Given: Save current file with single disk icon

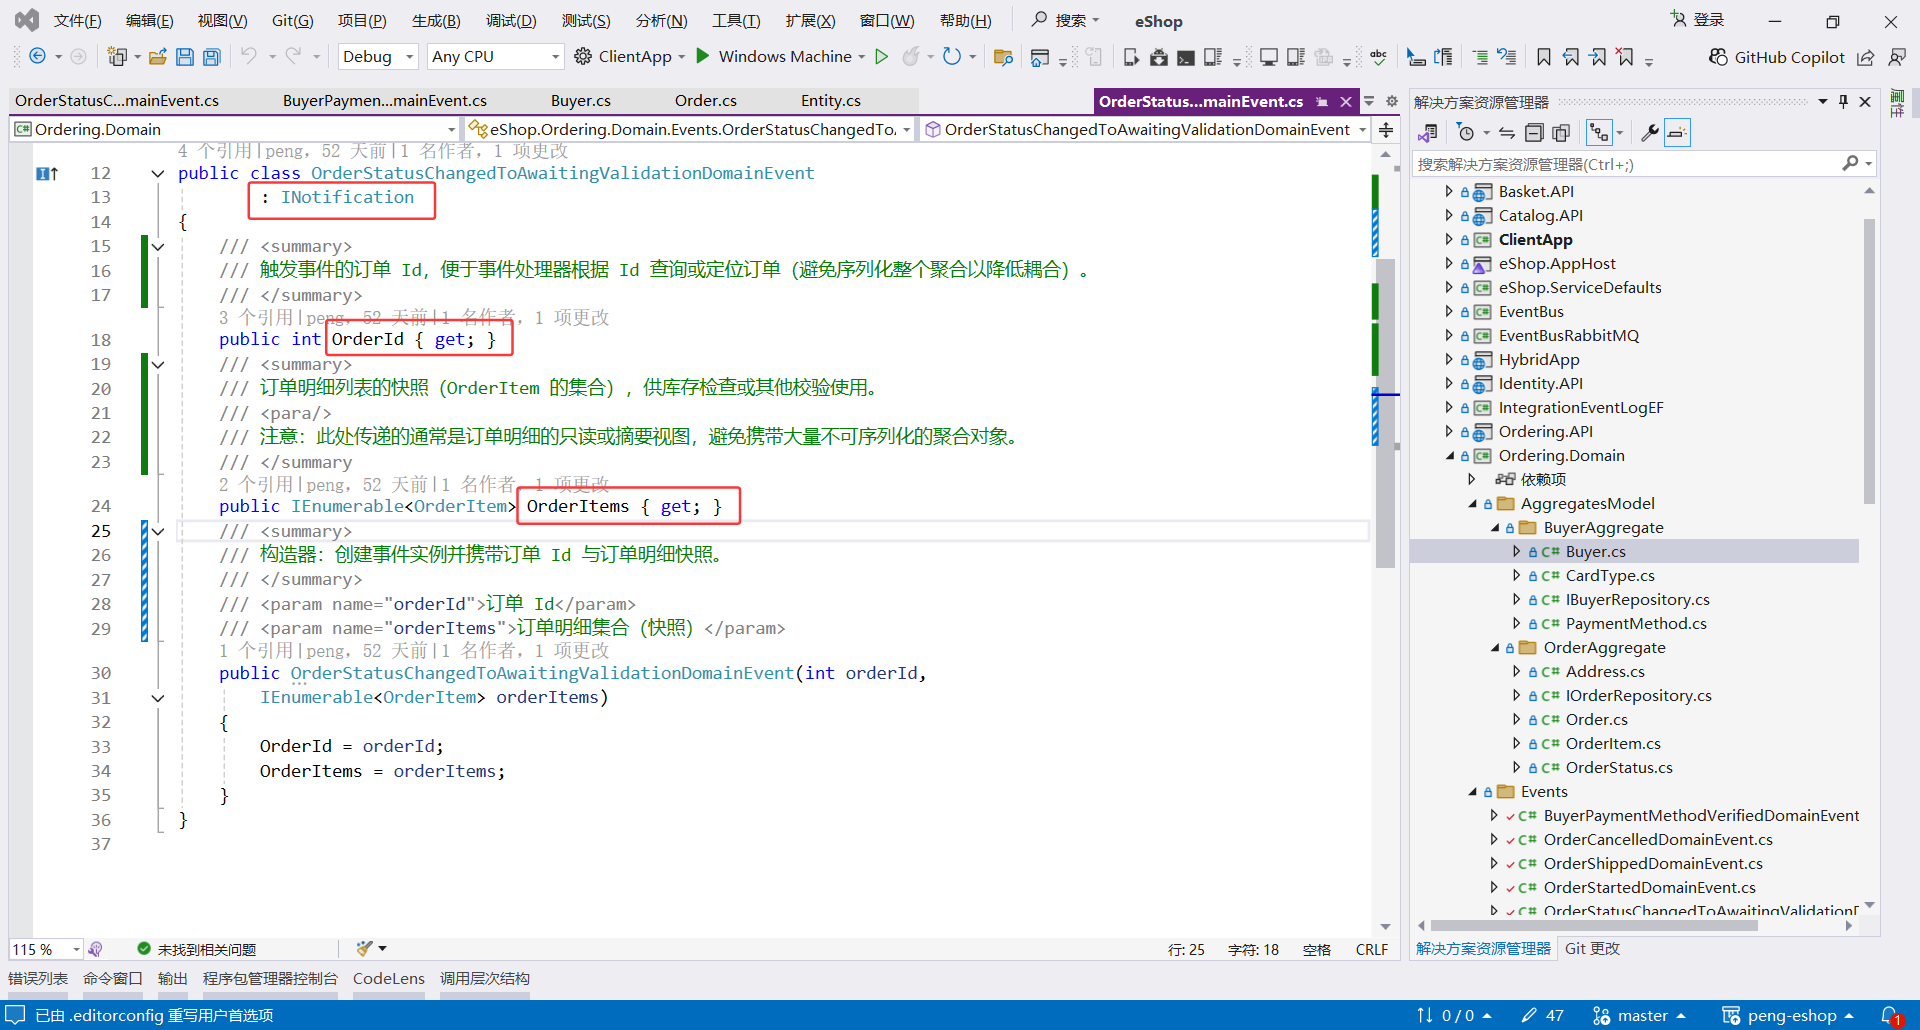Looking at the screenshot, I should click(184, 57).
